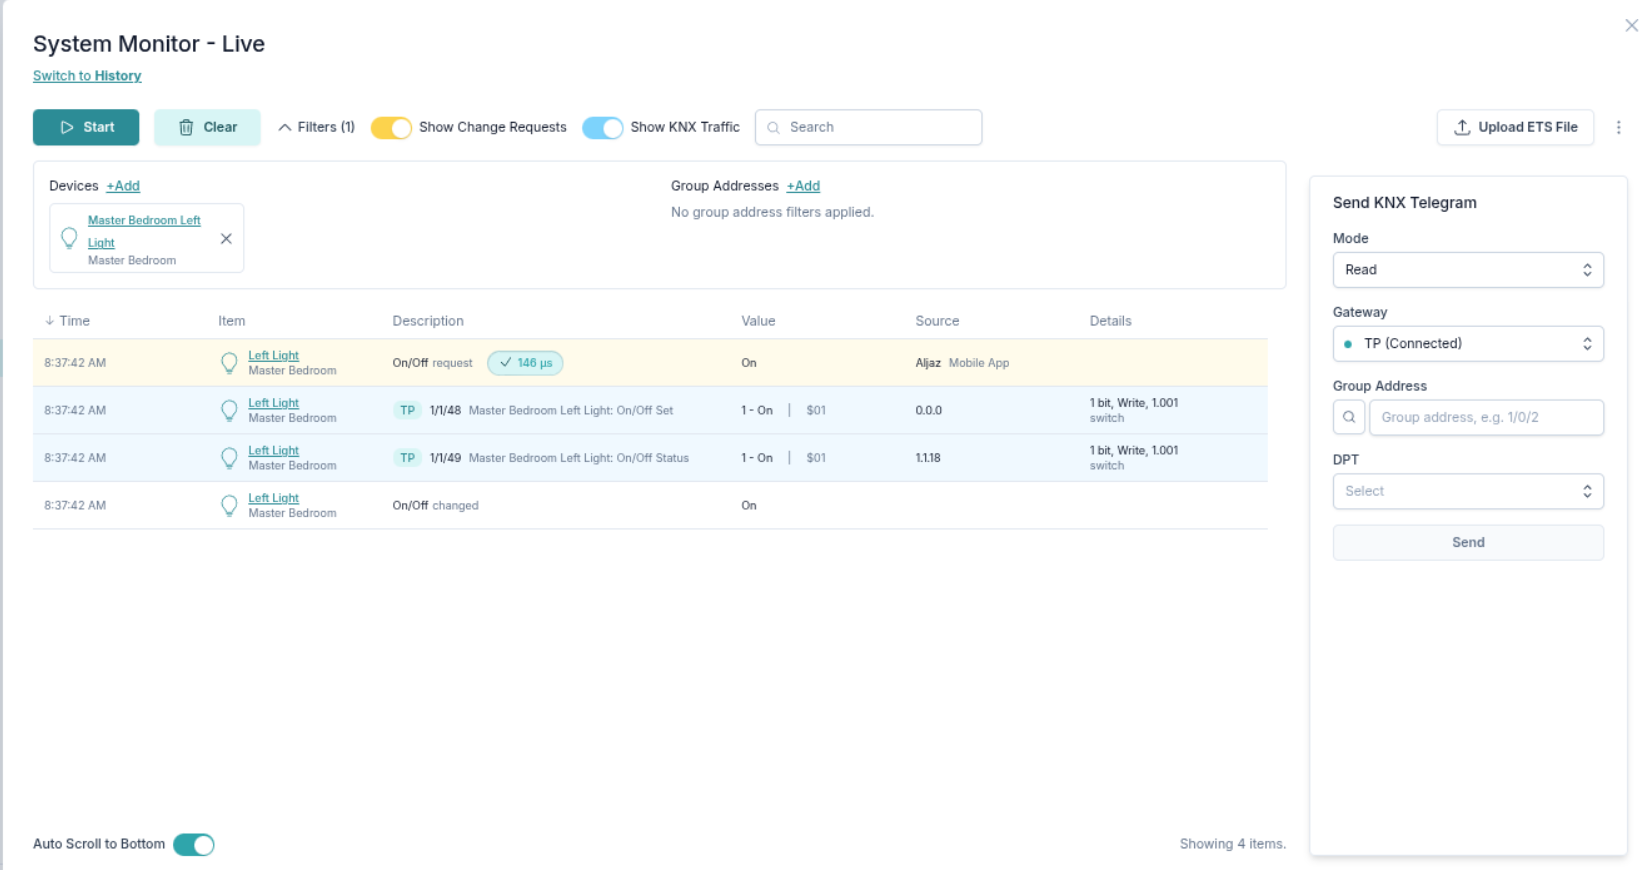Click the Group Address search magnifier icon
This screenshot has height=870, width=1651.
point(1349,417)
